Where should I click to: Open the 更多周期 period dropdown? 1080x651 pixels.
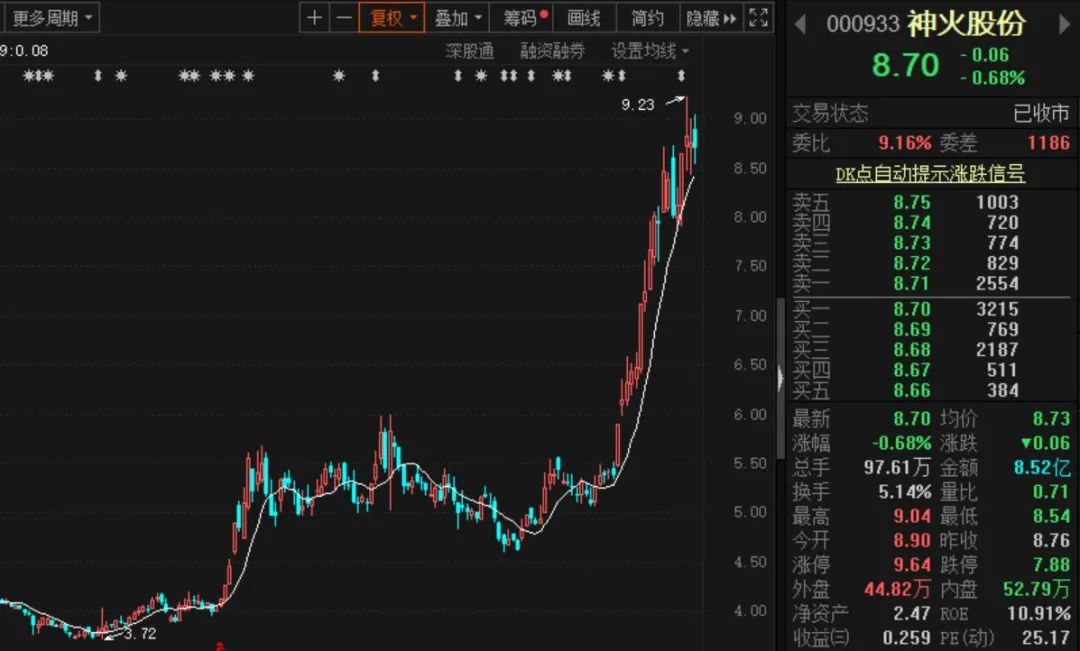pos(51,18)
